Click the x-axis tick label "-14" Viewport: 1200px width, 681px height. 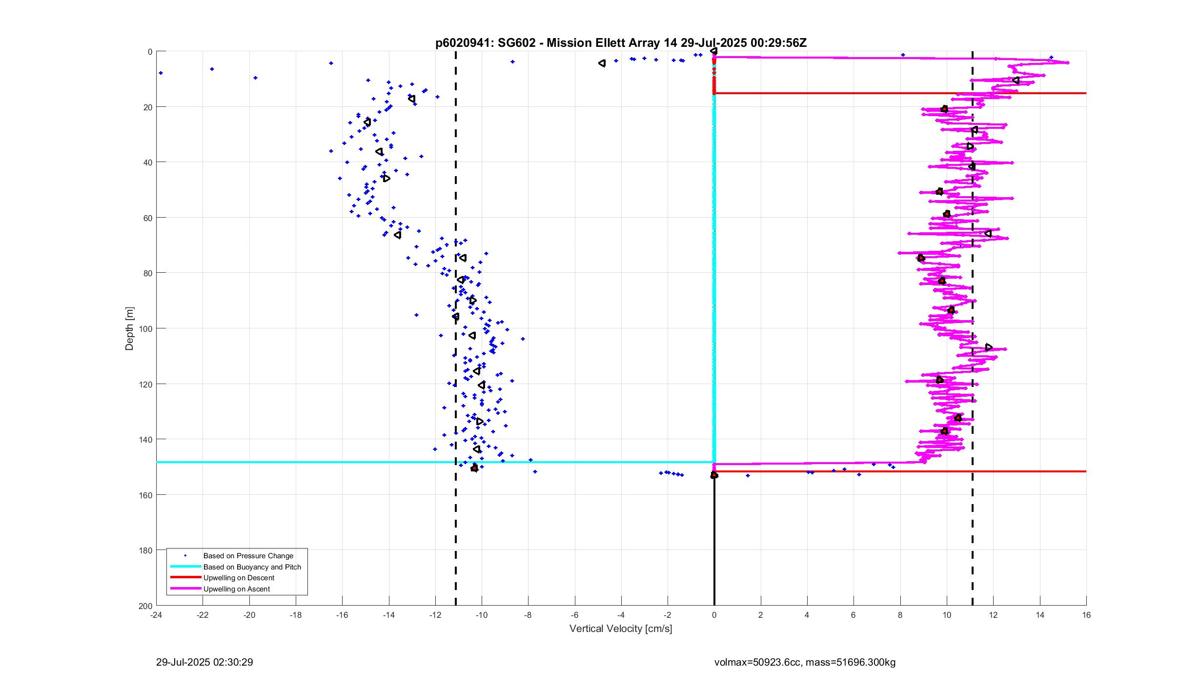[389, 615]
